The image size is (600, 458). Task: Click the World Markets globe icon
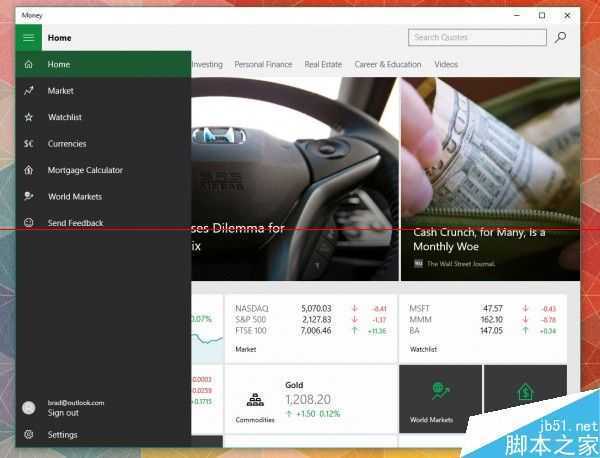tap(29, 196)
